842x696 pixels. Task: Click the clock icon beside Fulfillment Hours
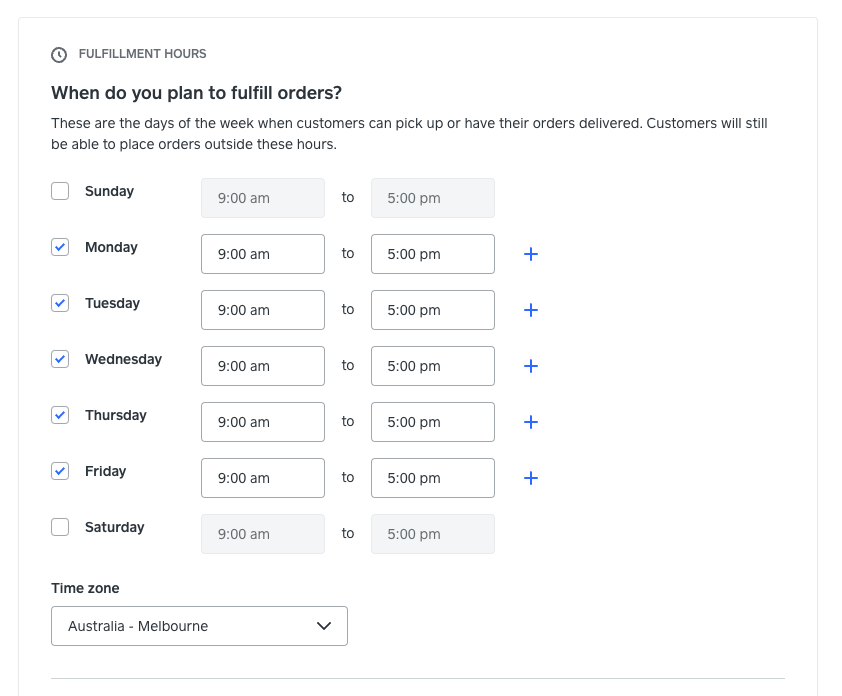pos(59,55)
